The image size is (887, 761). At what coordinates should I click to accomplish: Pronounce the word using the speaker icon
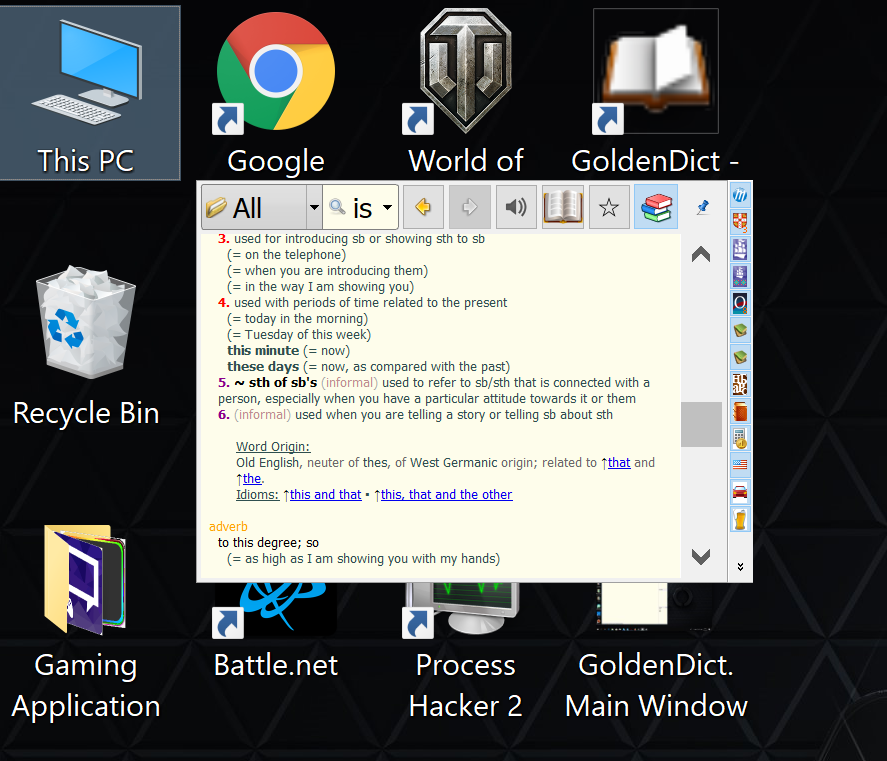pos(516,207)
